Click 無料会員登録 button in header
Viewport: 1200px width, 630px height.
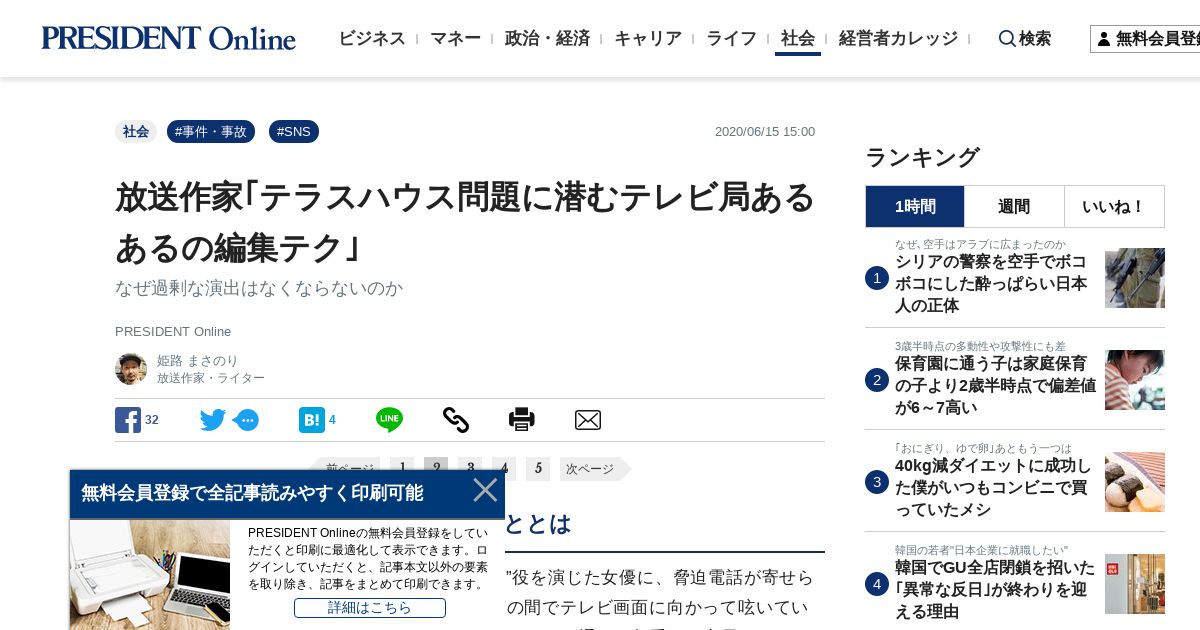pyautogui.click(x=1146, y=39)
